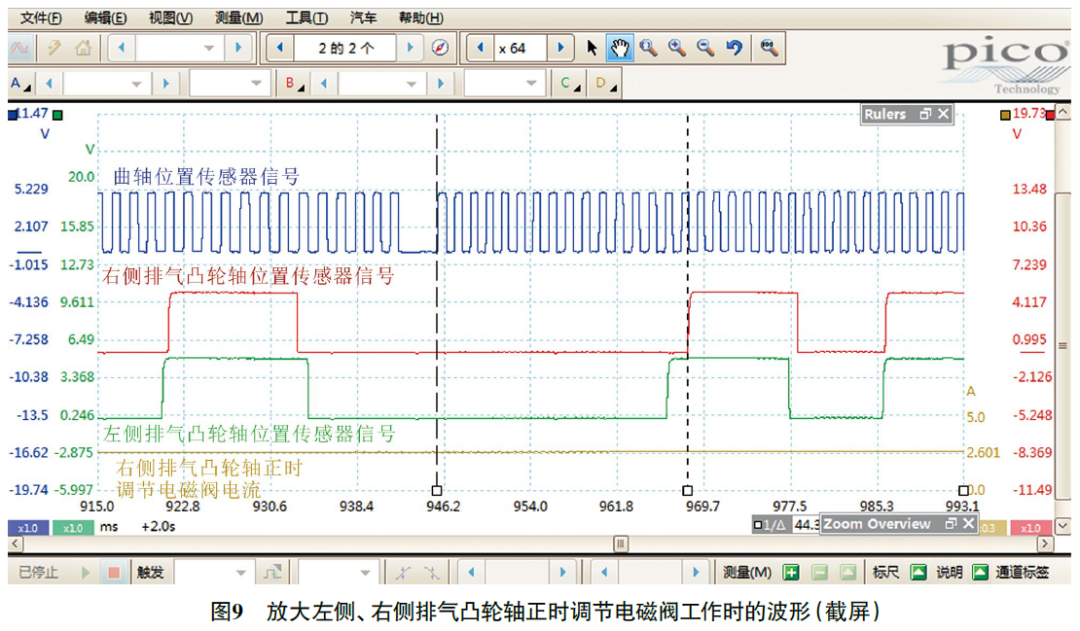The height and width of the screenshot is (631, 1080).
Task: Open Channel C options button
Action: pyautogui.click(x=570, y=84)
